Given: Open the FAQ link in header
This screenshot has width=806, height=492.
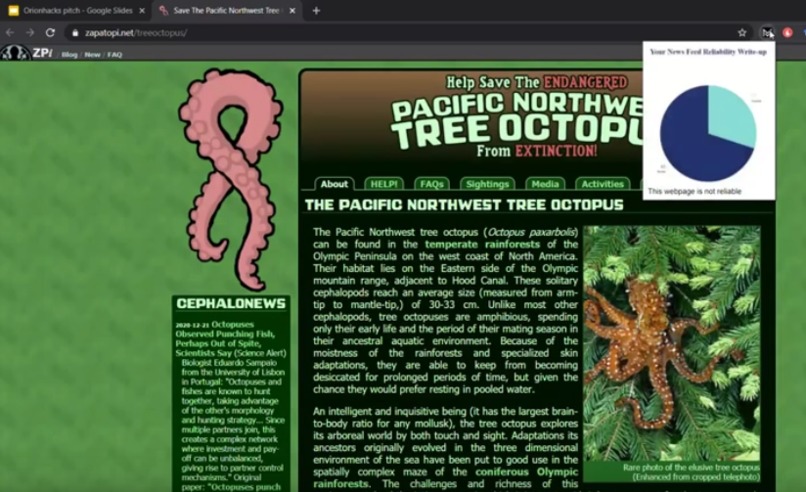Looking at the screenshot, I should [x=115, y=54].
